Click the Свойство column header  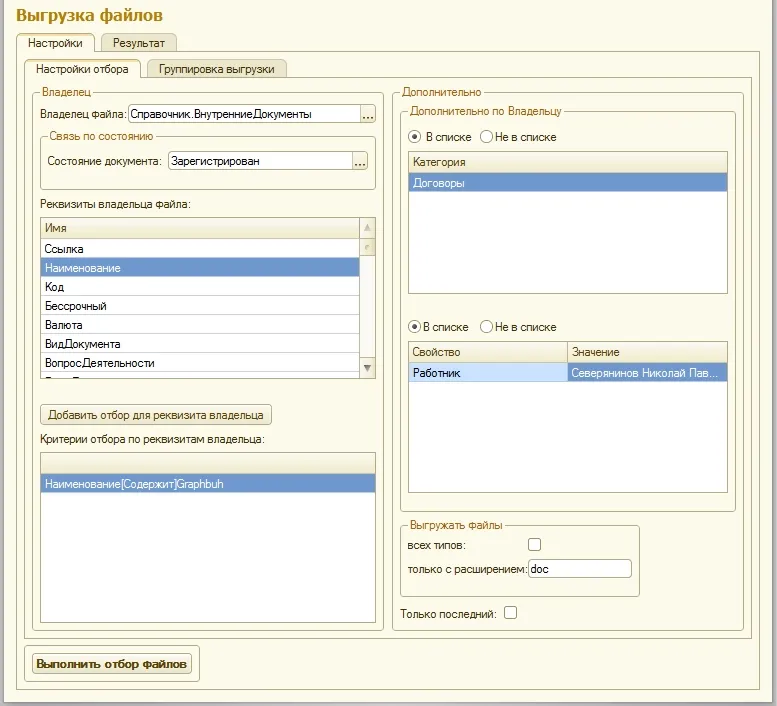488,352
